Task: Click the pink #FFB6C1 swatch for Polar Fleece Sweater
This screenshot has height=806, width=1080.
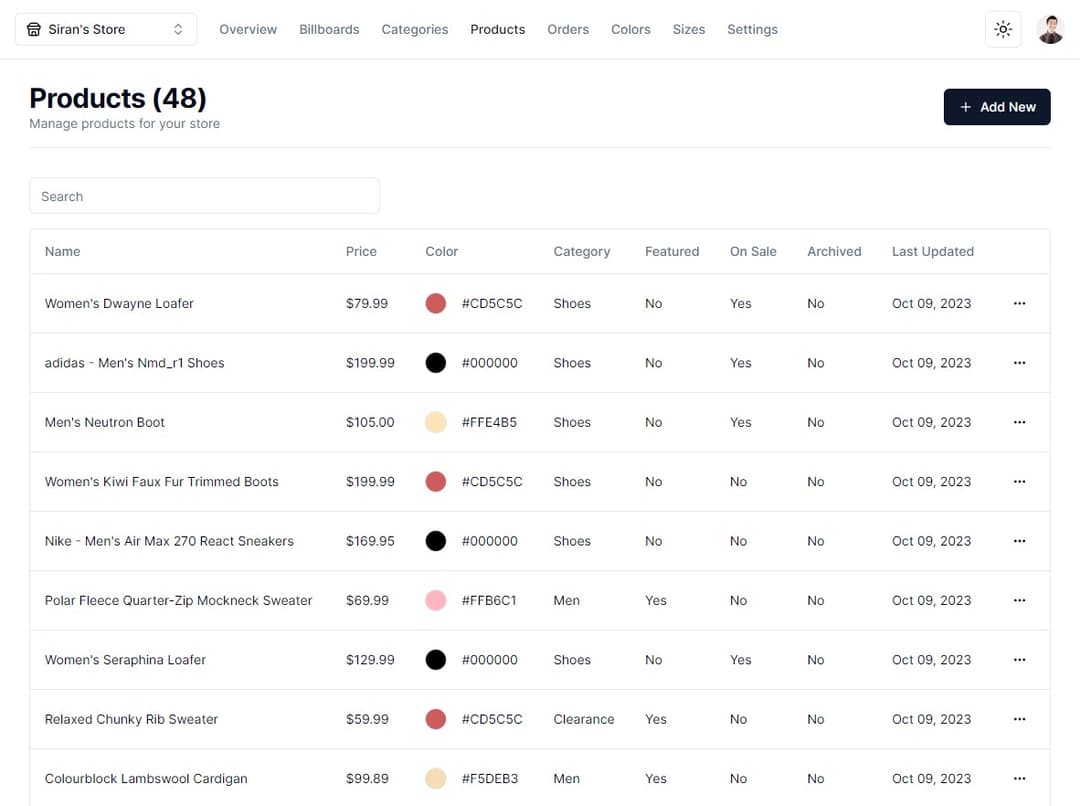Action: coord(435,601)
